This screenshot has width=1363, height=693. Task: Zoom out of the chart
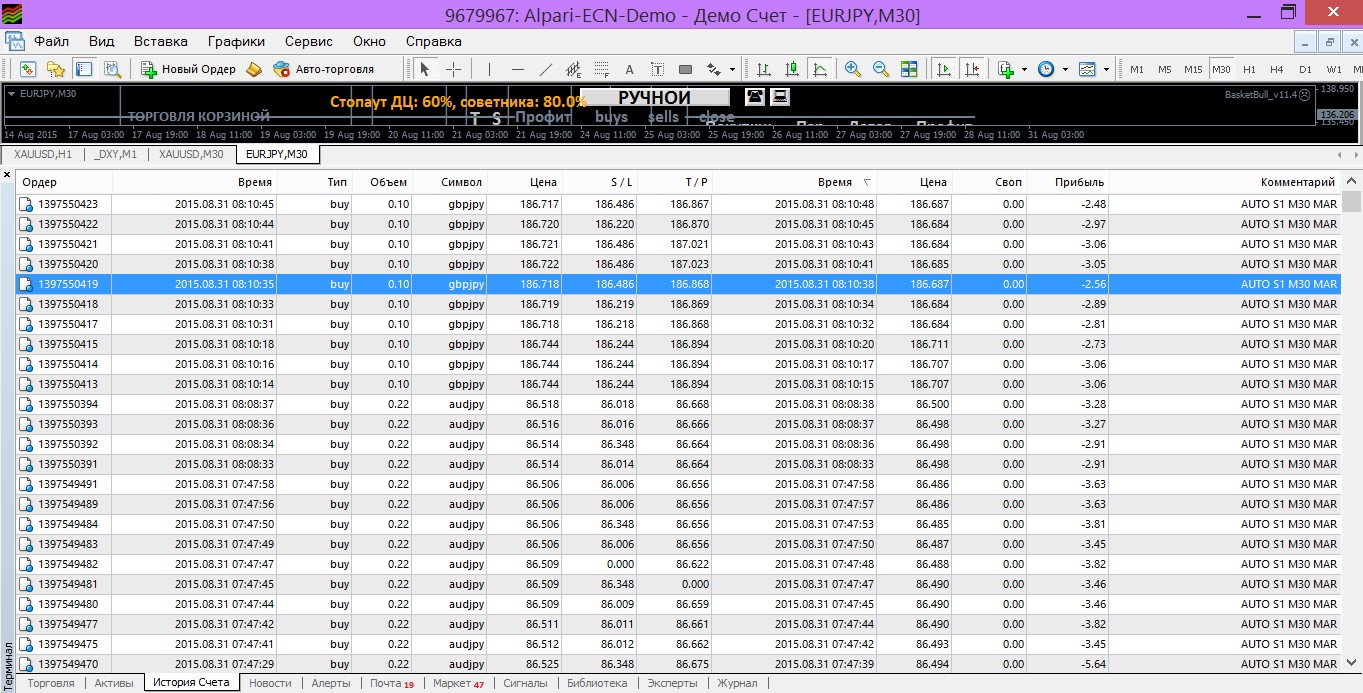pyautogui.click(x=881, y=69)
